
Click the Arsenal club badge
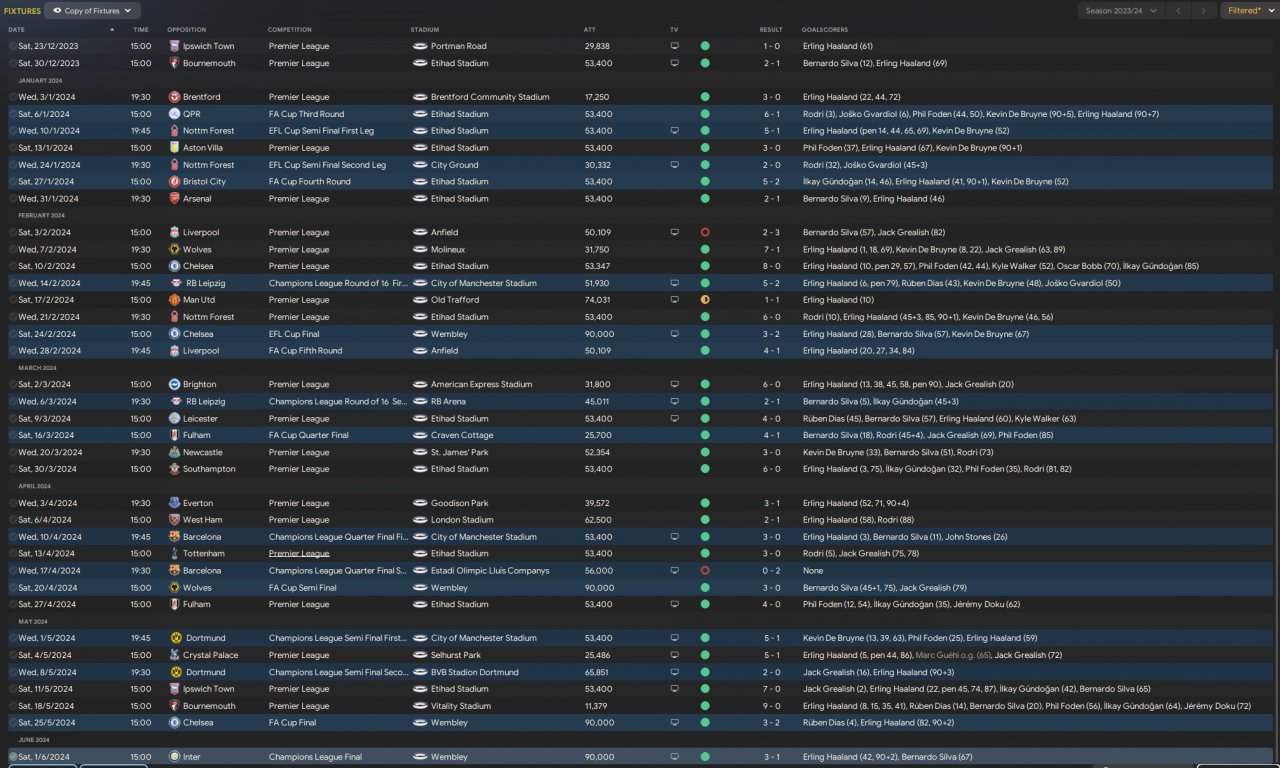[x=174, y=199]
